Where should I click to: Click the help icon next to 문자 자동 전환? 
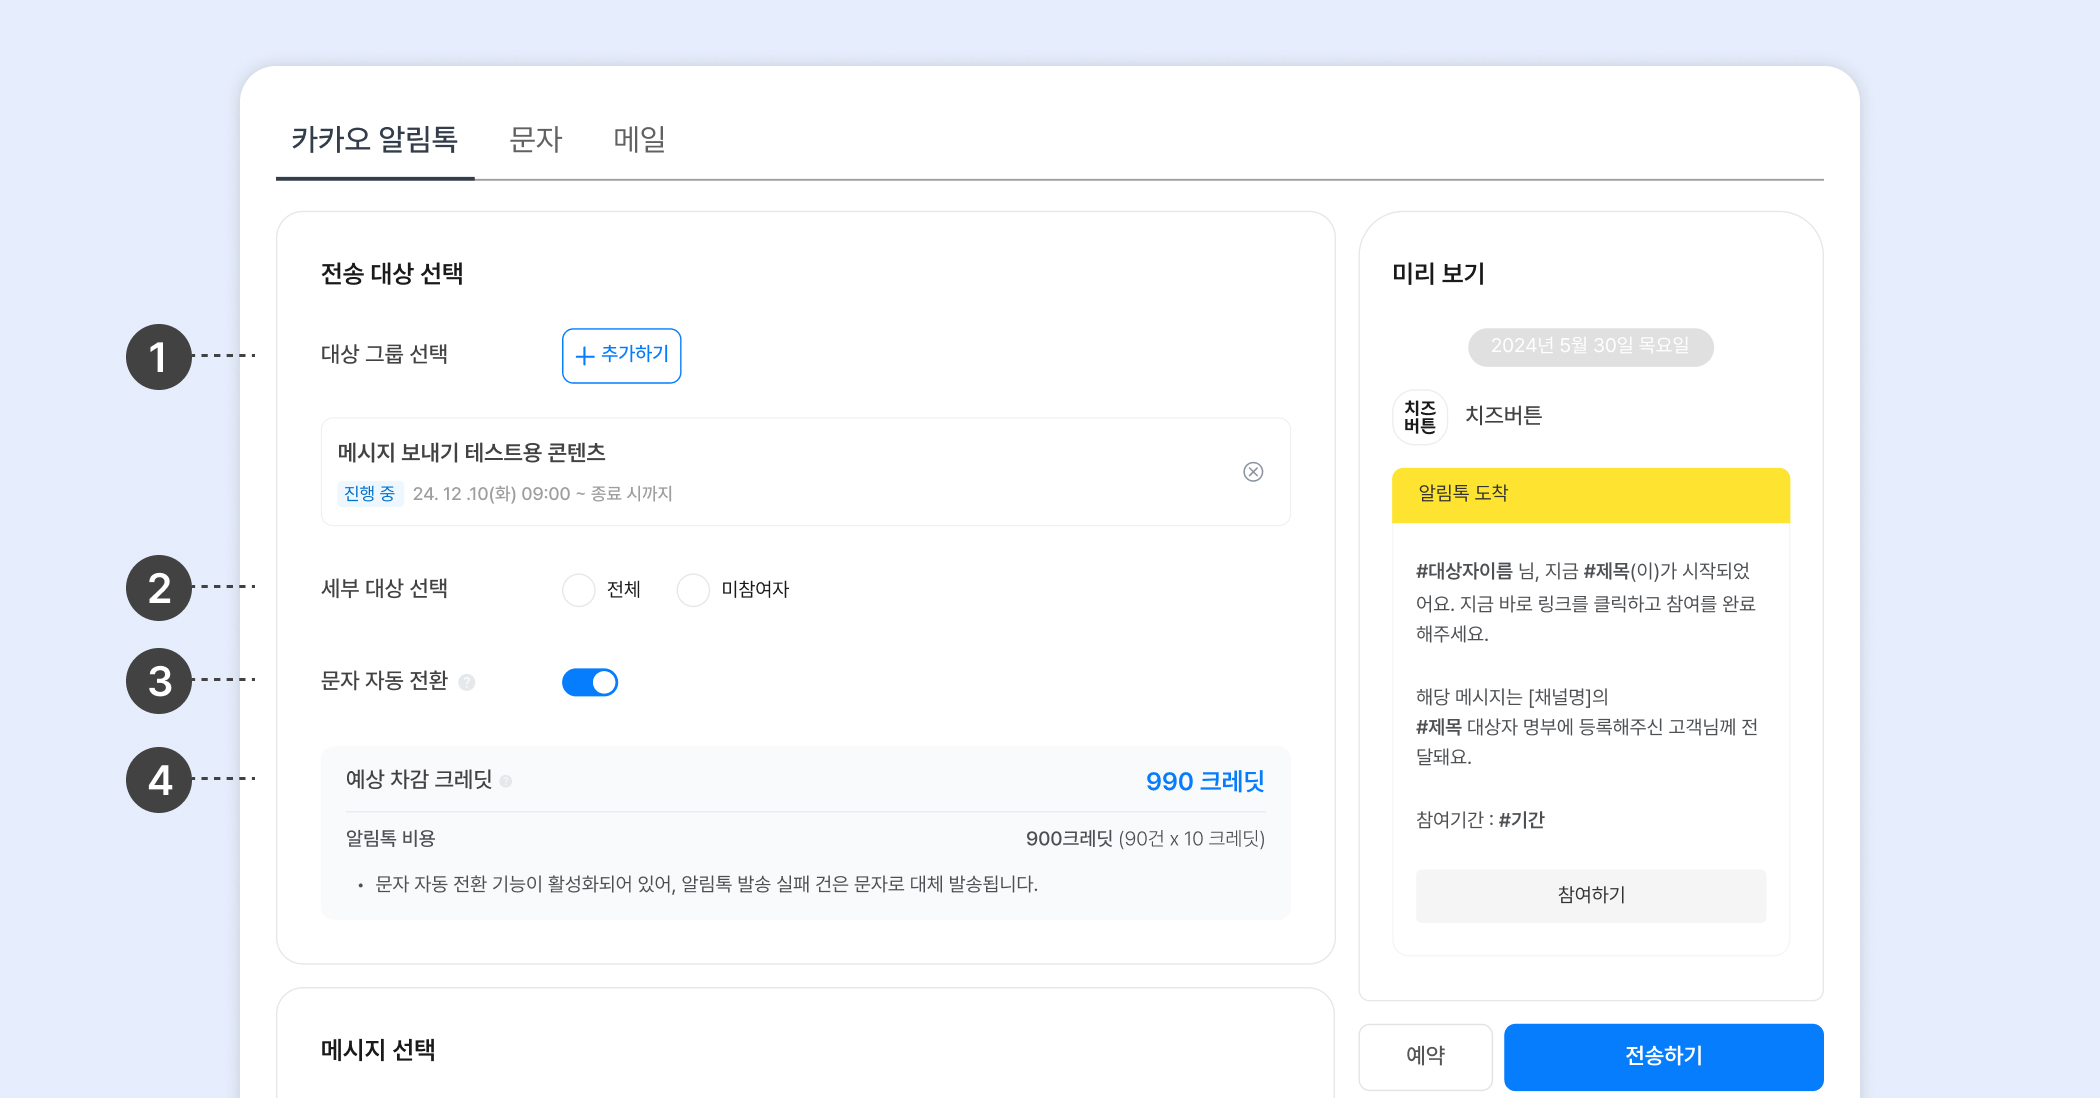[x=466, y=682]
